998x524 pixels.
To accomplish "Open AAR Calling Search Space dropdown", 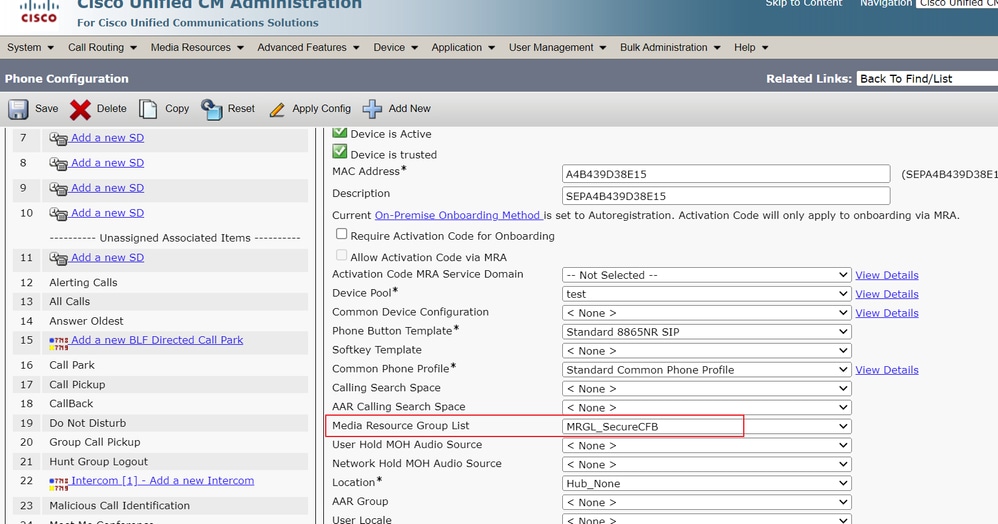I will point(706,407).
